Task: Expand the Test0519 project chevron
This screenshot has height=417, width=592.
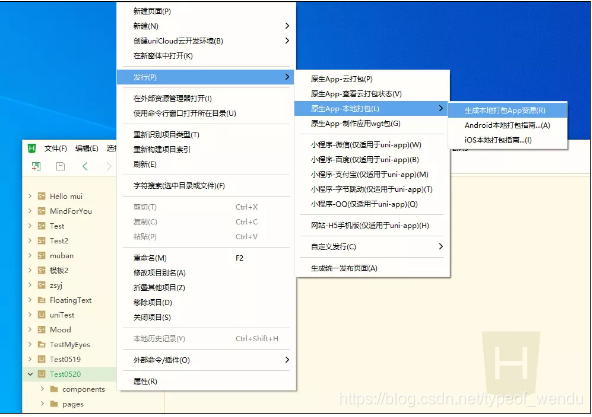Action: [30, 359]
